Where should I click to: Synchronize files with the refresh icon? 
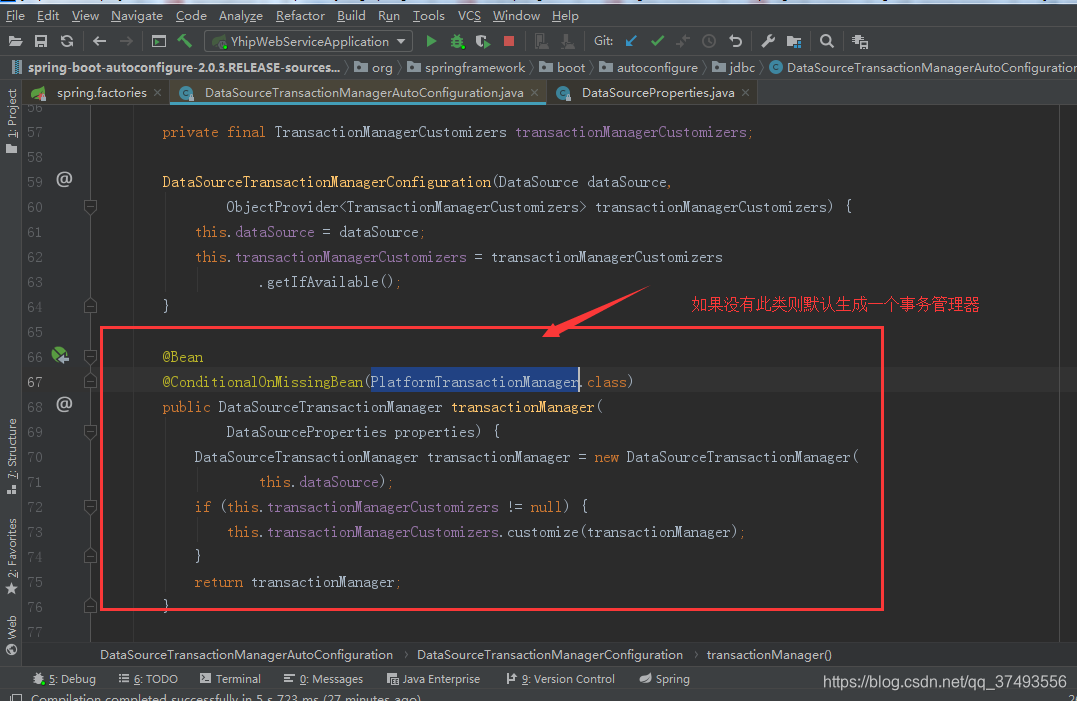(67, 41)
